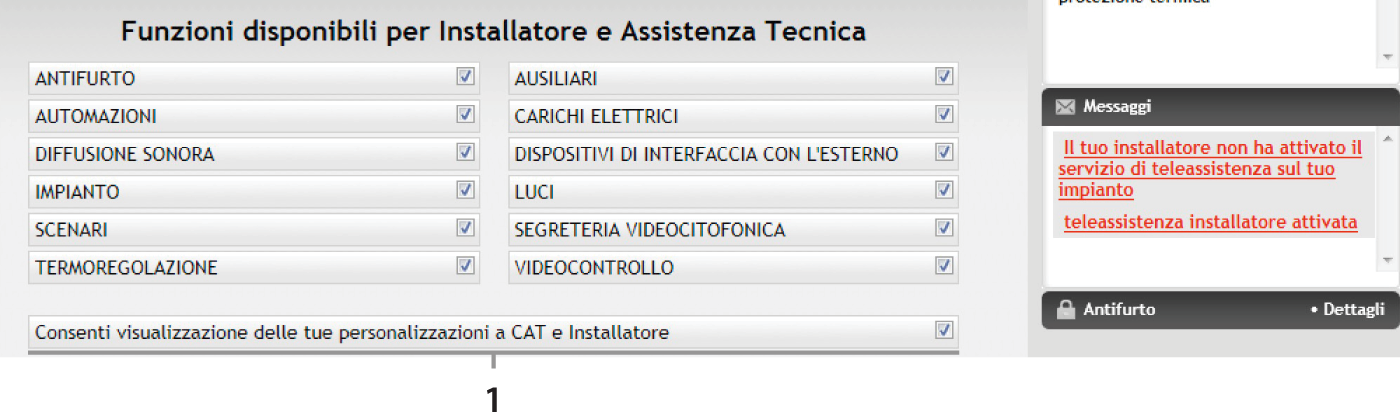1400x412 pixels.
Task: Disable the TERMOREGOLAZIONE checkbox
Action: tap(465, 266)
